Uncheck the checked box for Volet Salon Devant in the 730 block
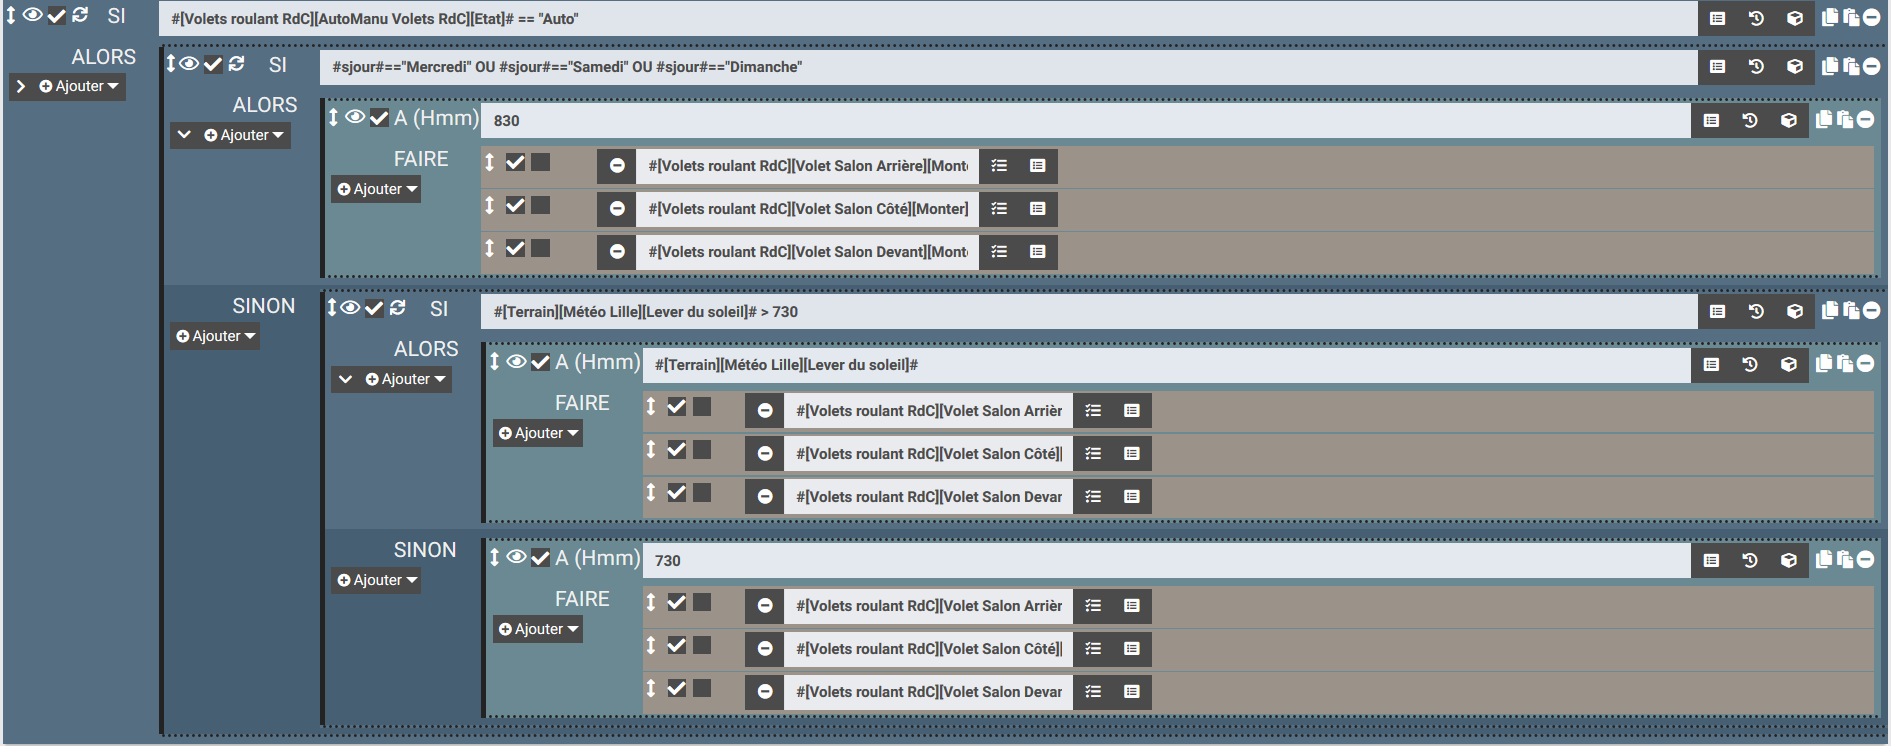Viewport: 1891px width, 746px height. (x=677, y=688)
